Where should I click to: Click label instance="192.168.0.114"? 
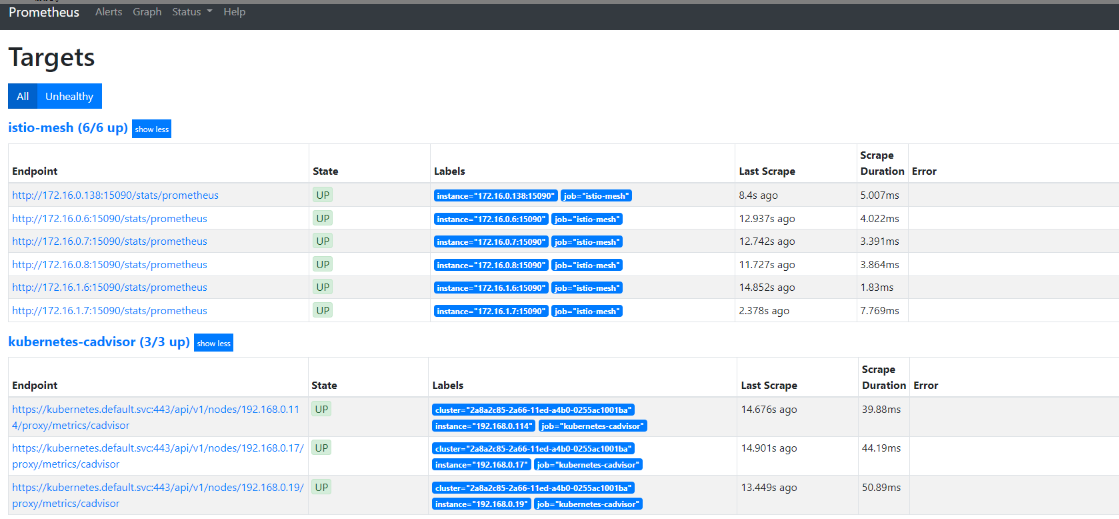(x=484, y=426)
